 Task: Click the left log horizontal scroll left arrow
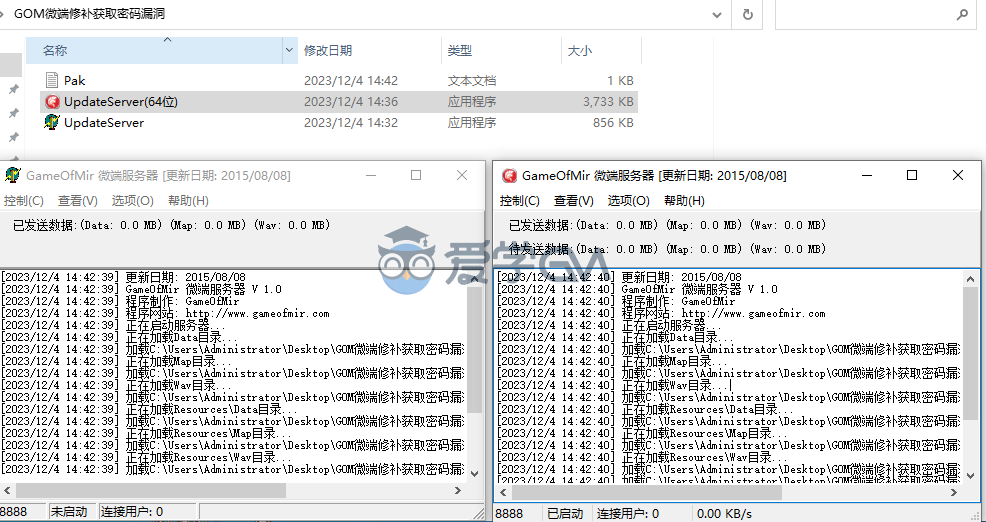pos(7,491)
